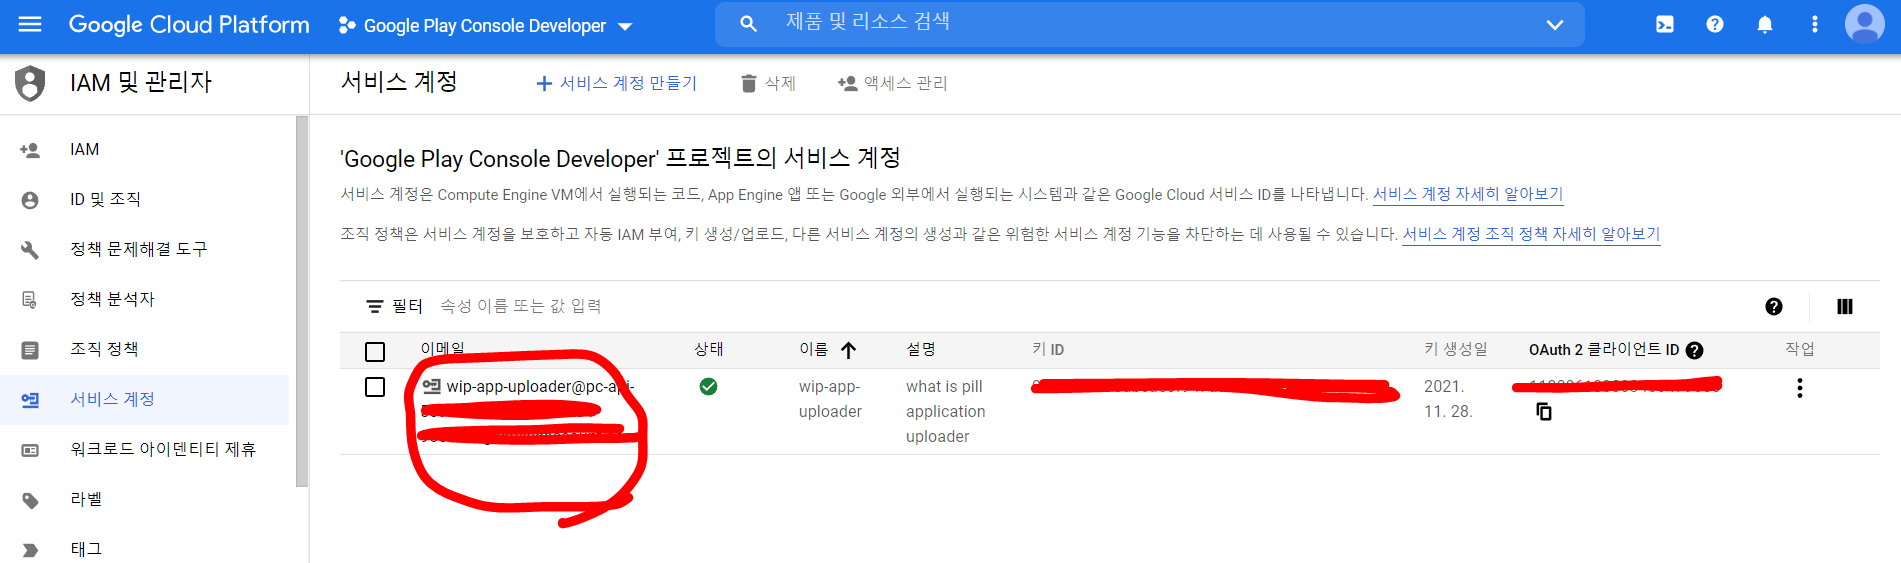Open the user account avatar
This screenshot has height=563, width=1901.
pyautogui.click(x=1865, y=24)
